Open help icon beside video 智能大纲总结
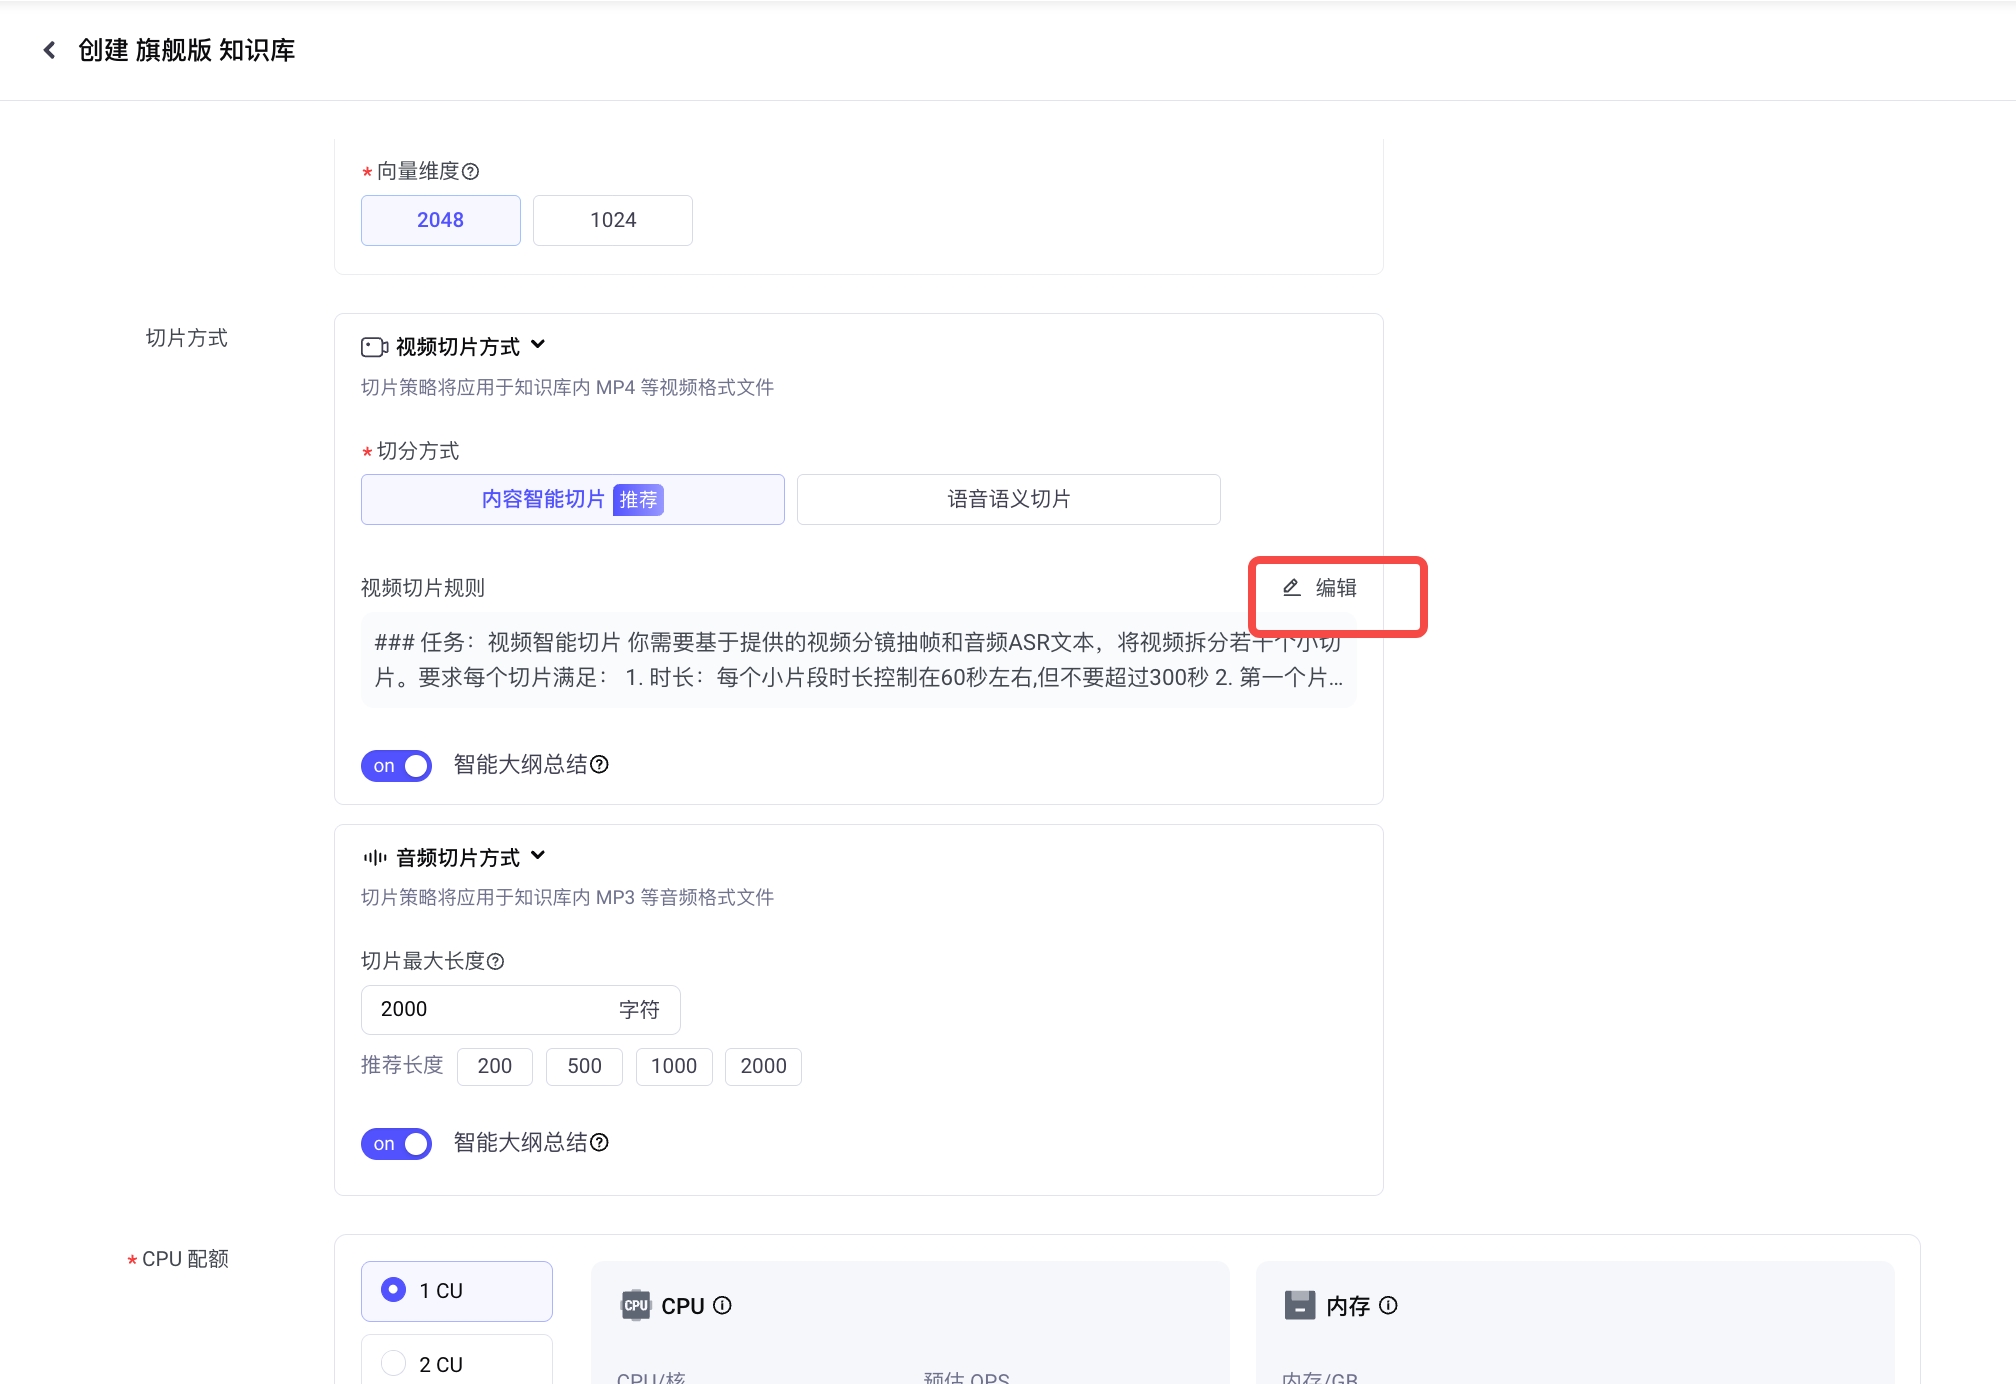2016x1384 pixels. (600, 765)
